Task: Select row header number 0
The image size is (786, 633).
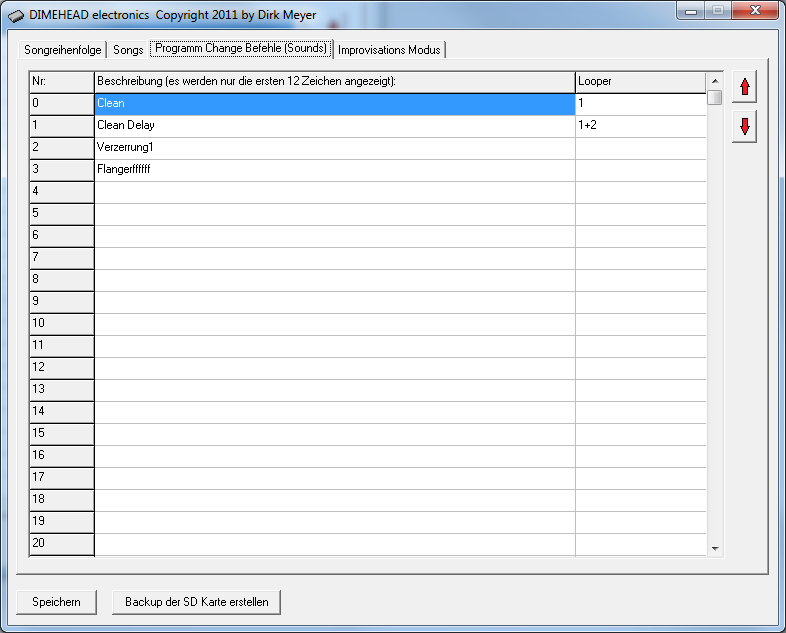Action: click(62, 104)
